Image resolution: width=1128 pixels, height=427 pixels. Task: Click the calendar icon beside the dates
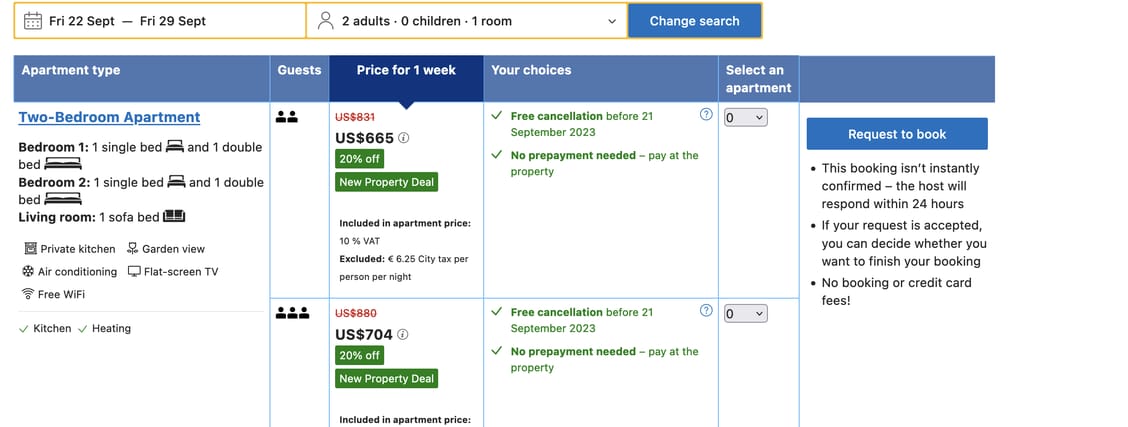click(x=32, y=20)
